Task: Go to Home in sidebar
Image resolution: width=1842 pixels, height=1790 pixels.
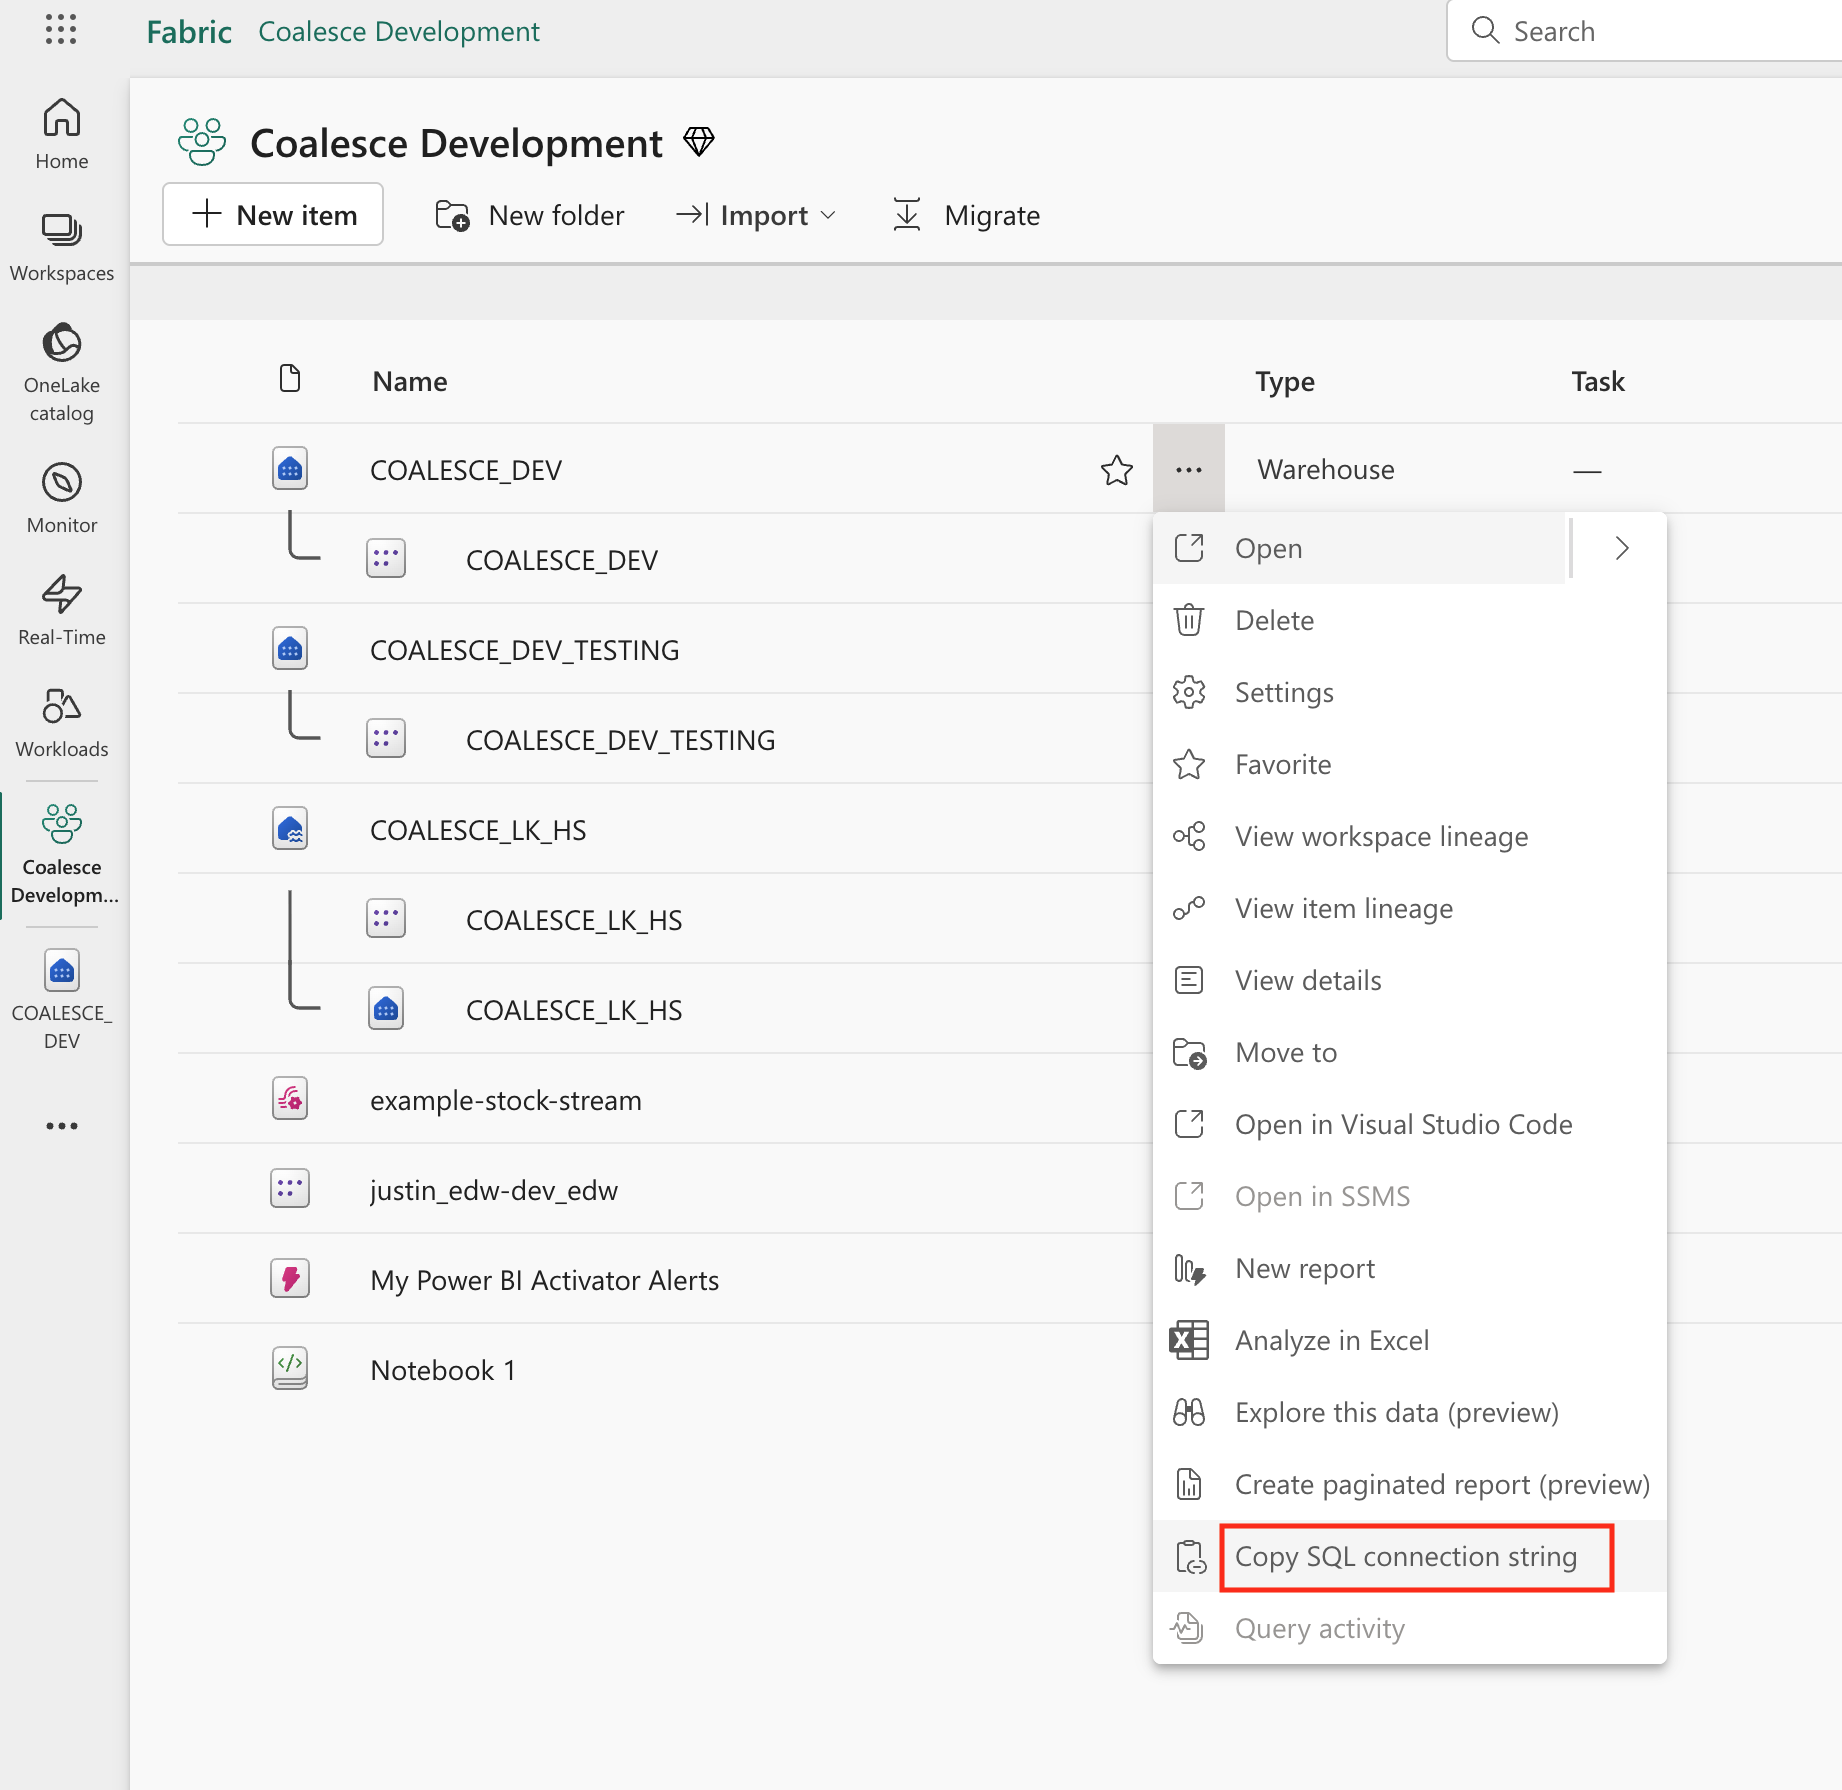Action: click(62, 134)
